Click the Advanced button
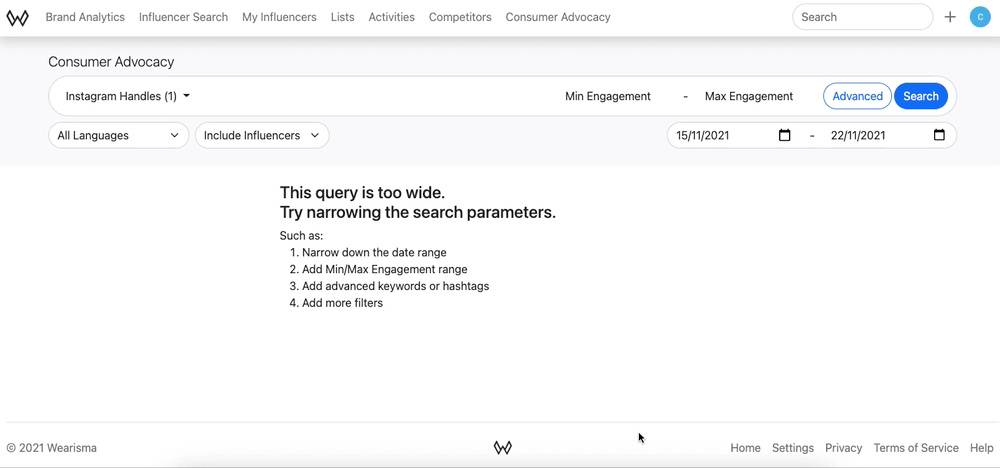Screen dimensions: 1000x468 (857, 96)
